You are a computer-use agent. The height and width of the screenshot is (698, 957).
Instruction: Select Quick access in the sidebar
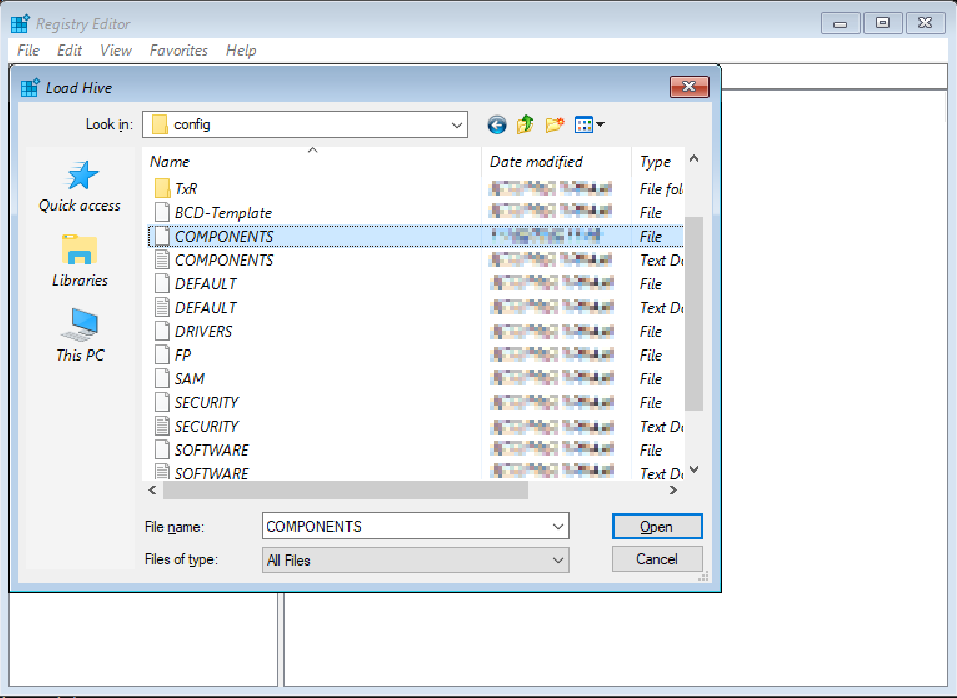pyautogui.click(x=78, y=186)
